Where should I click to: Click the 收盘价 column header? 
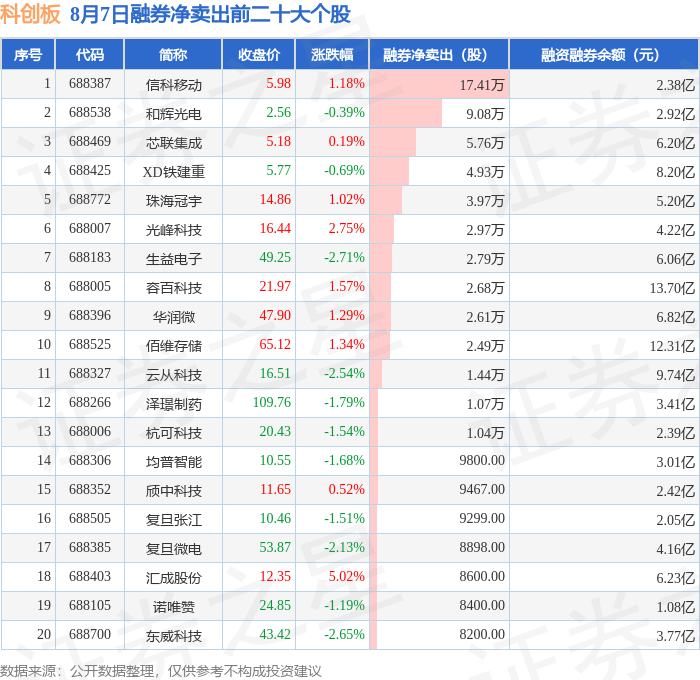pyautogui.click(x=258, y=54)
